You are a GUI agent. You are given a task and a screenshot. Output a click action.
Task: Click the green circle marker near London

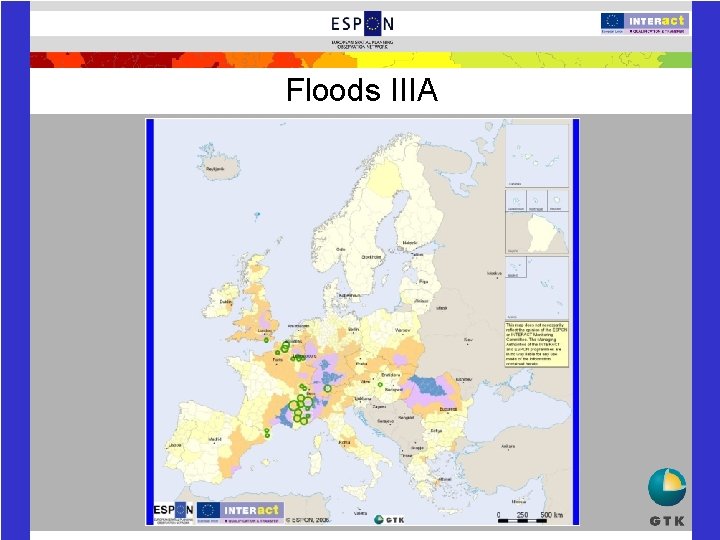point(266,340)
